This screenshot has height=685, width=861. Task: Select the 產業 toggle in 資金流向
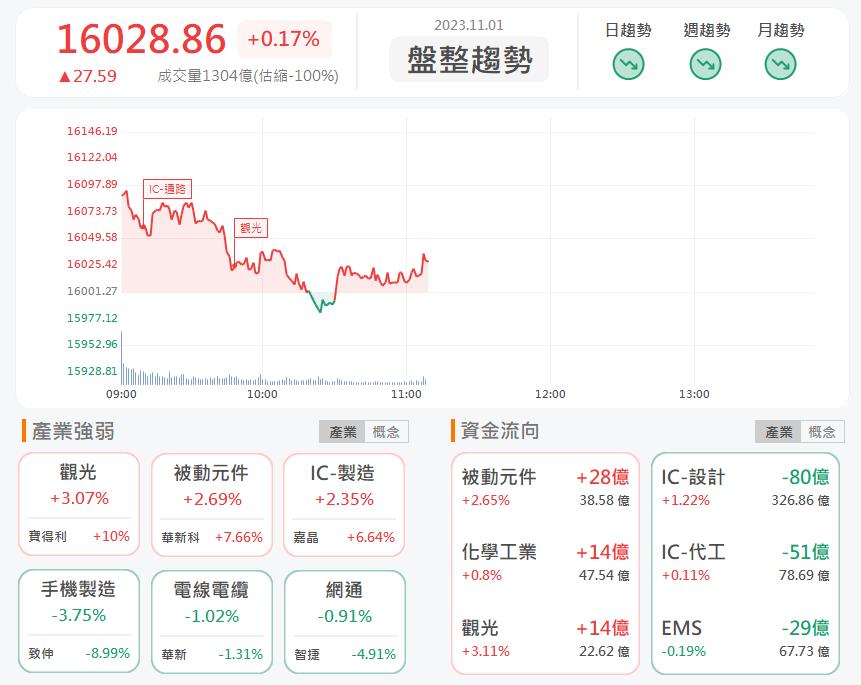pos(777,431)
